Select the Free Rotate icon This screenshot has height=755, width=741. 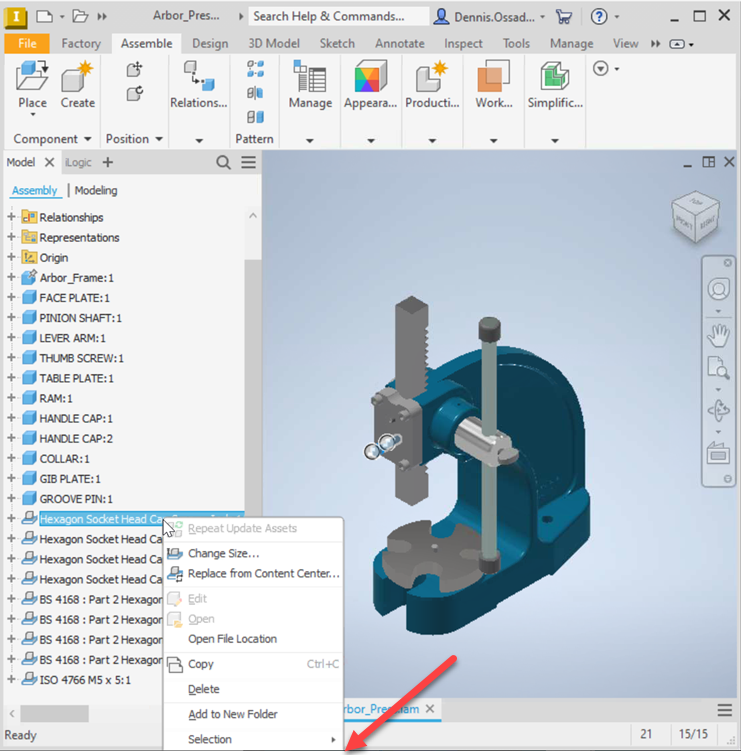[134, 93]
